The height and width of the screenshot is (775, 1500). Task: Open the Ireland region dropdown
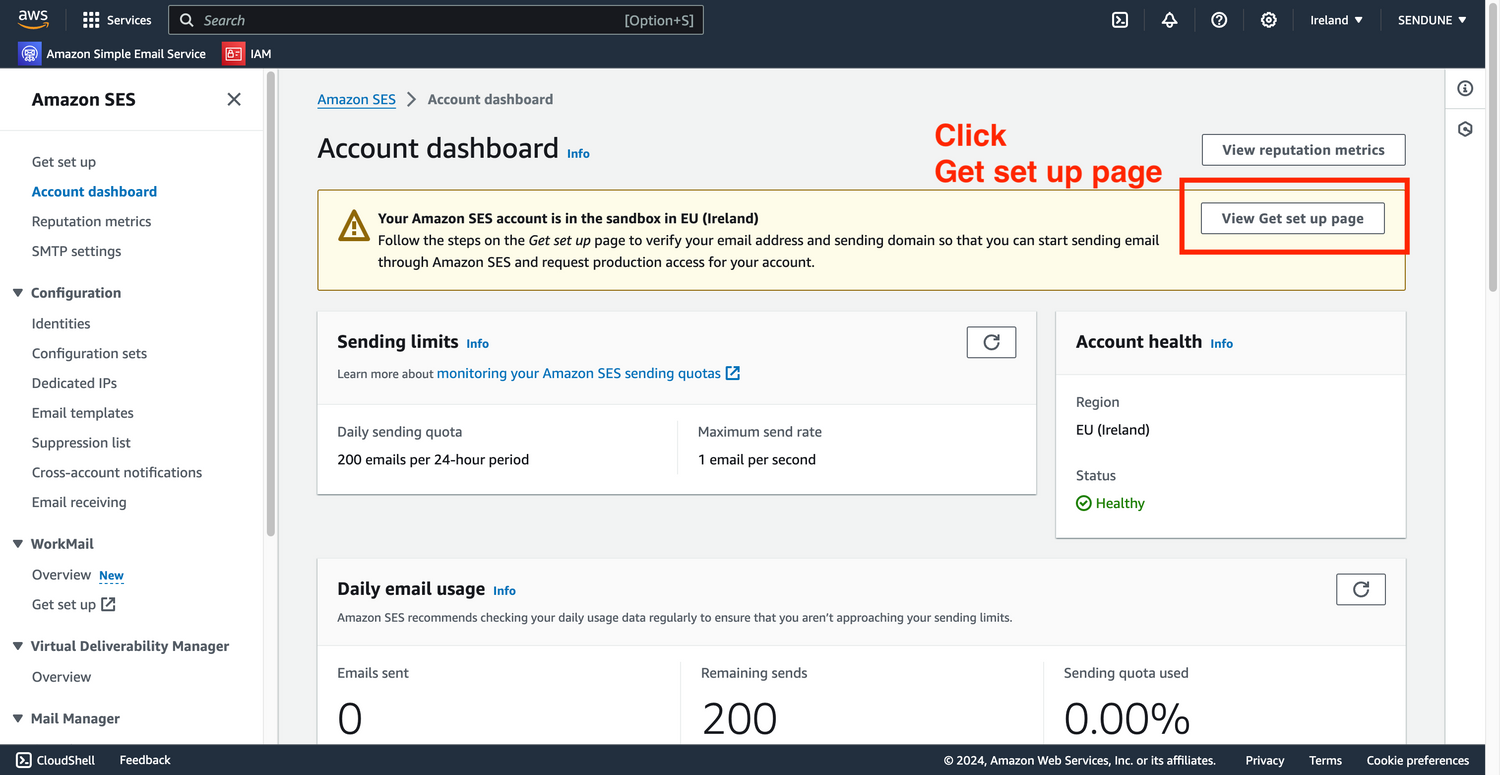point(1336,20)
